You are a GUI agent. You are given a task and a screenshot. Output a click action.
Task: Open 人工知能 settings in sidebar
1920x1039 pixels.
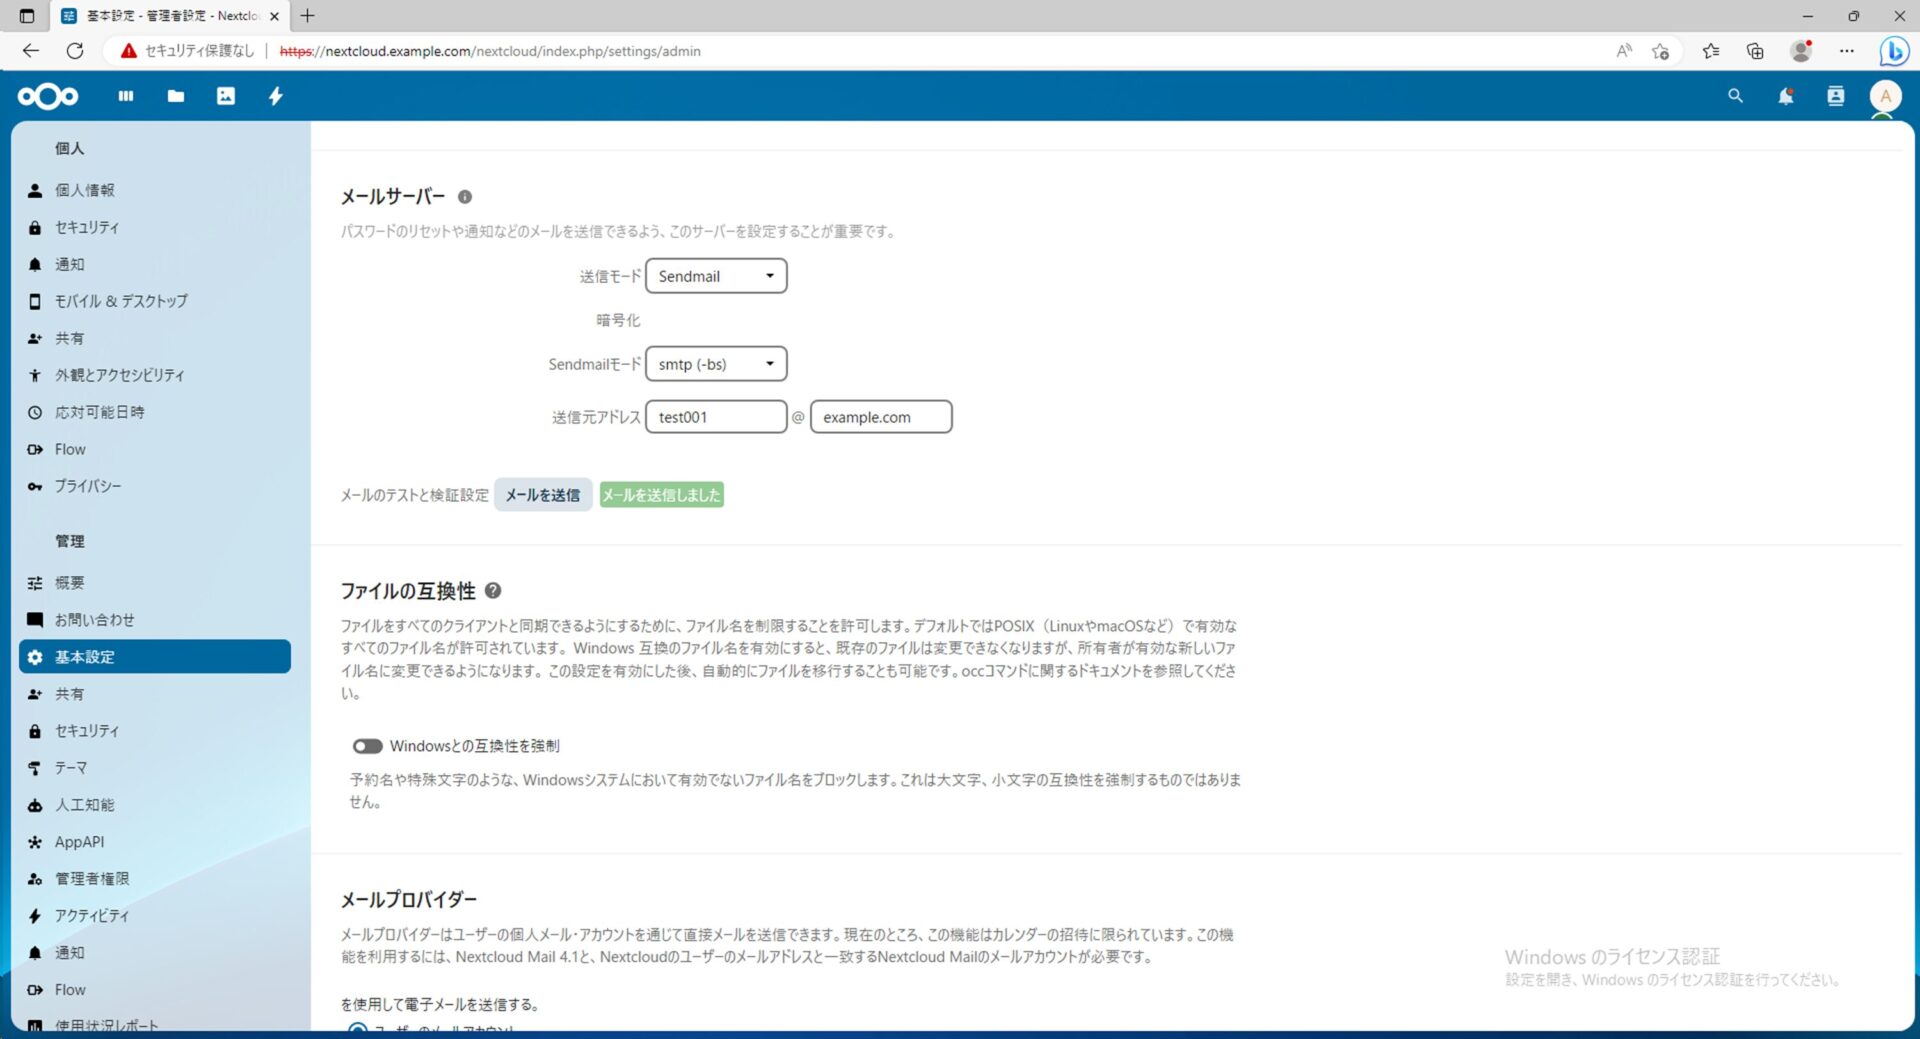pyautogui.click(x=85, y=805)
